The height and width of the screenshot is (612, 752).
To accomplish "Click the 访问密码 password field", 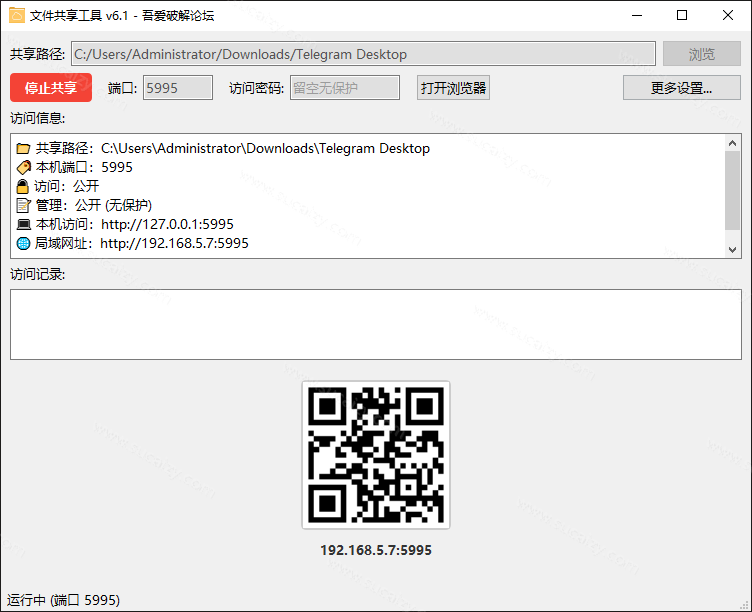I will tap(345, 88).
